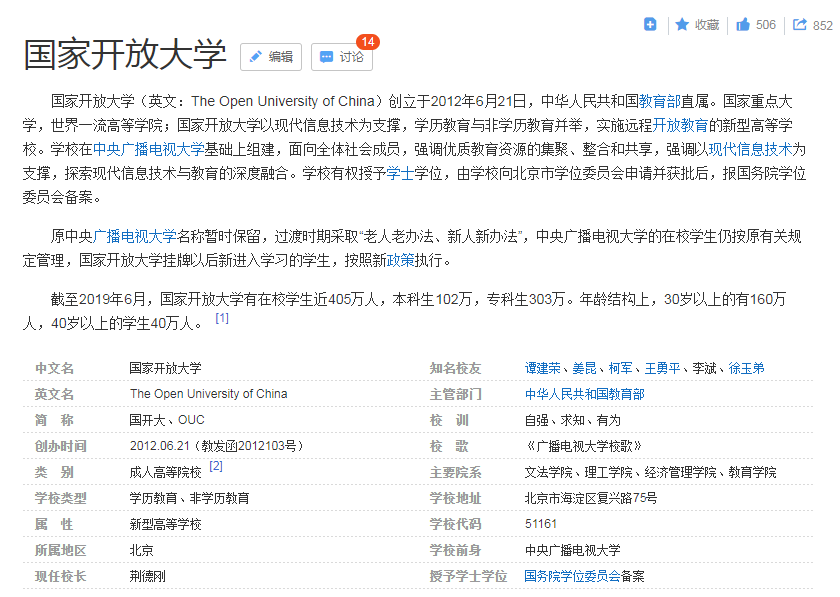Image resolution: width=840 pixels, height=597 pixels.
Task: Visit alumnus 谭建荣 page
Action: [544, 367]
